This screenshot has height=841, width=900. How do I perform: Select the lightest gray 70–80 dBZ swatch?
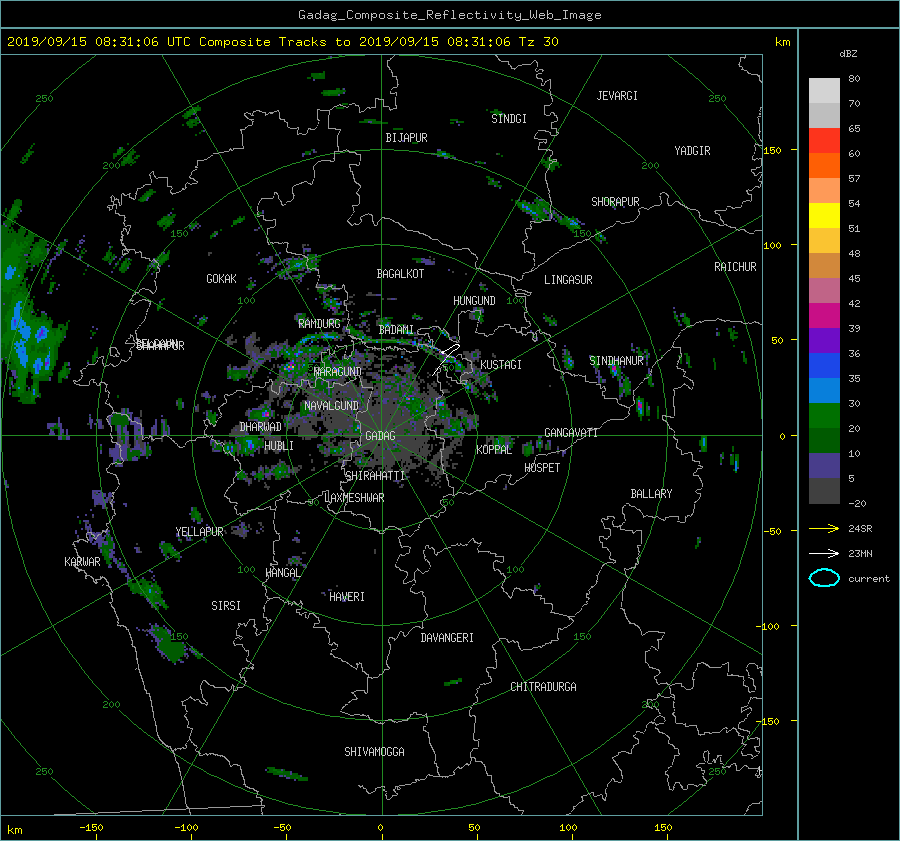tap(824, 91)
